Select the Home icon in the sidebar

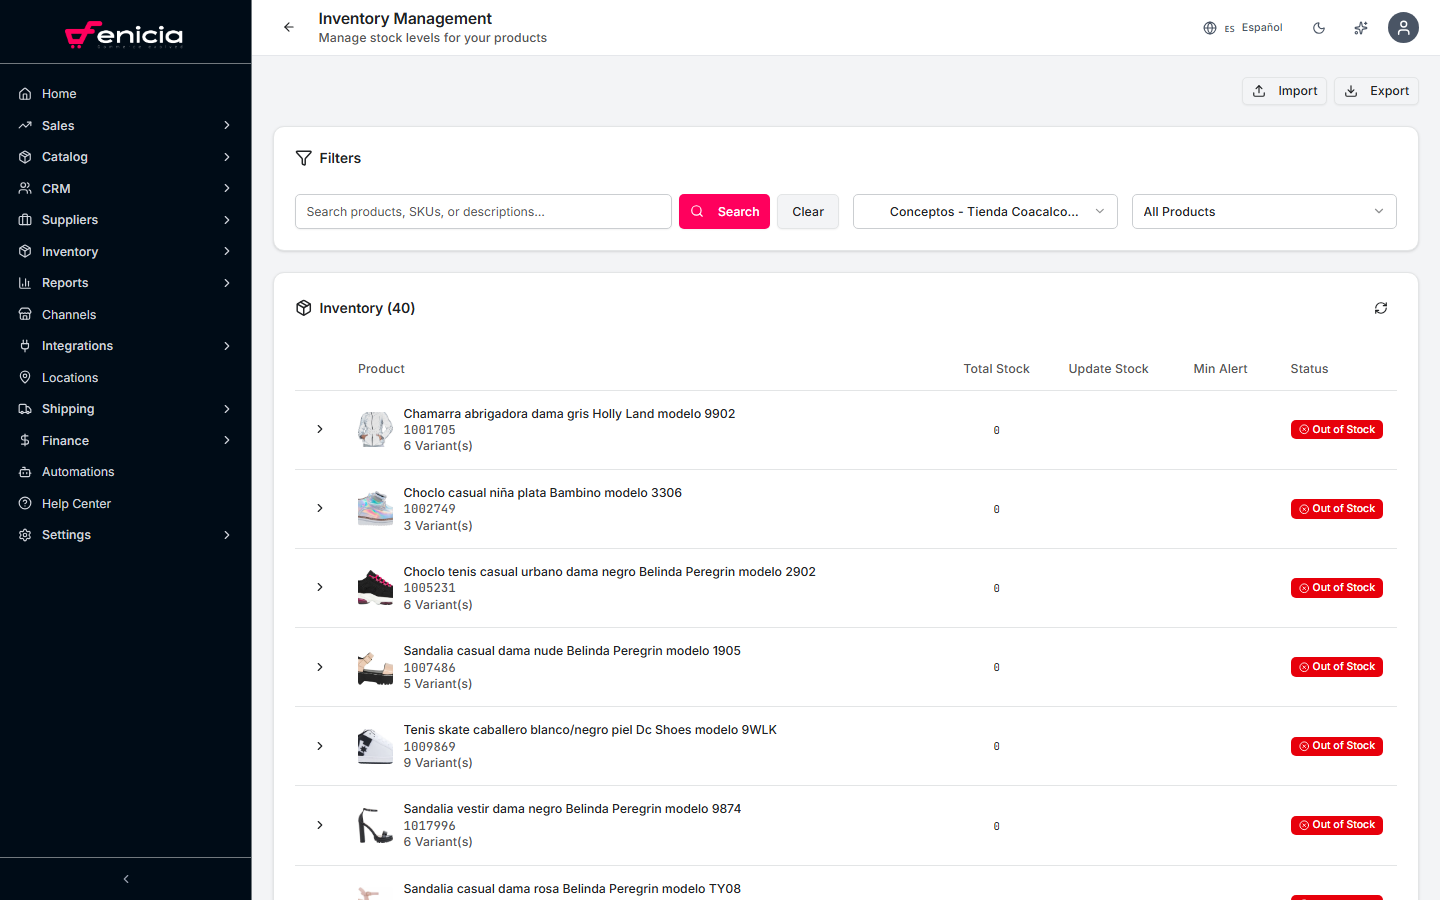24,93
